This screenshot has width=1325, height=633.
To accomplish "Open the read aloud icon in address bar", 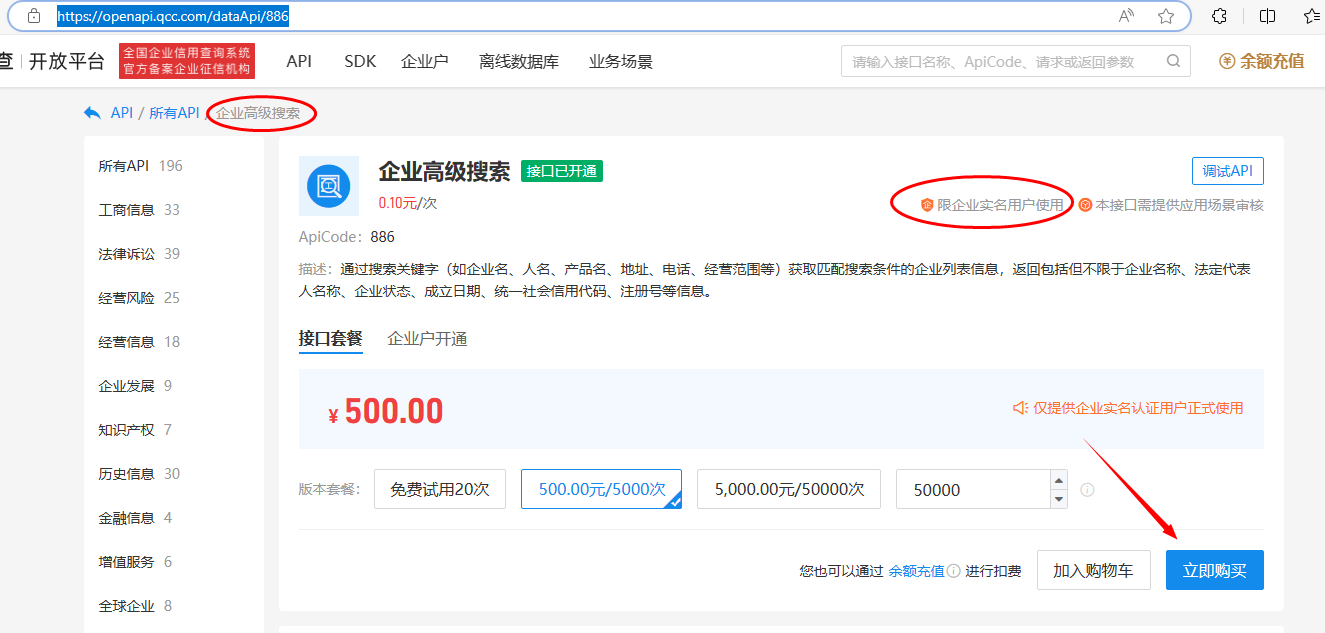I will [1126, 16].
